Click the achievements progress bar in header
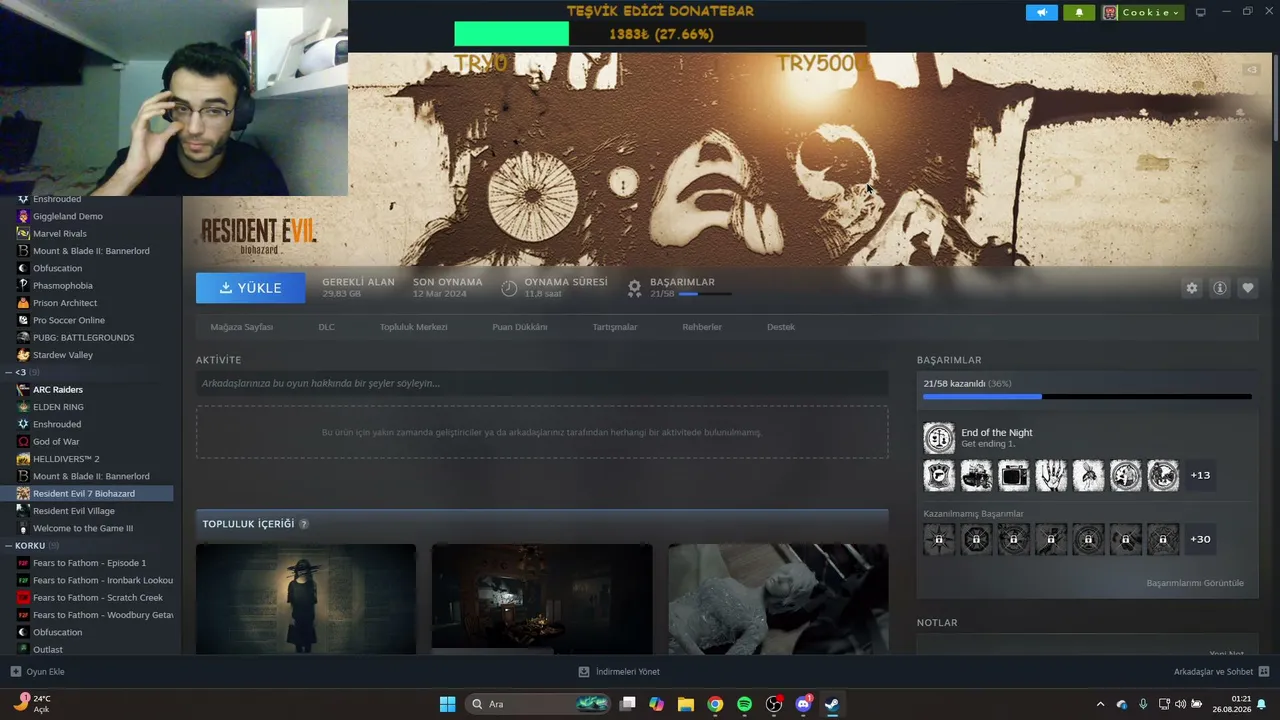 pos(704,294)
